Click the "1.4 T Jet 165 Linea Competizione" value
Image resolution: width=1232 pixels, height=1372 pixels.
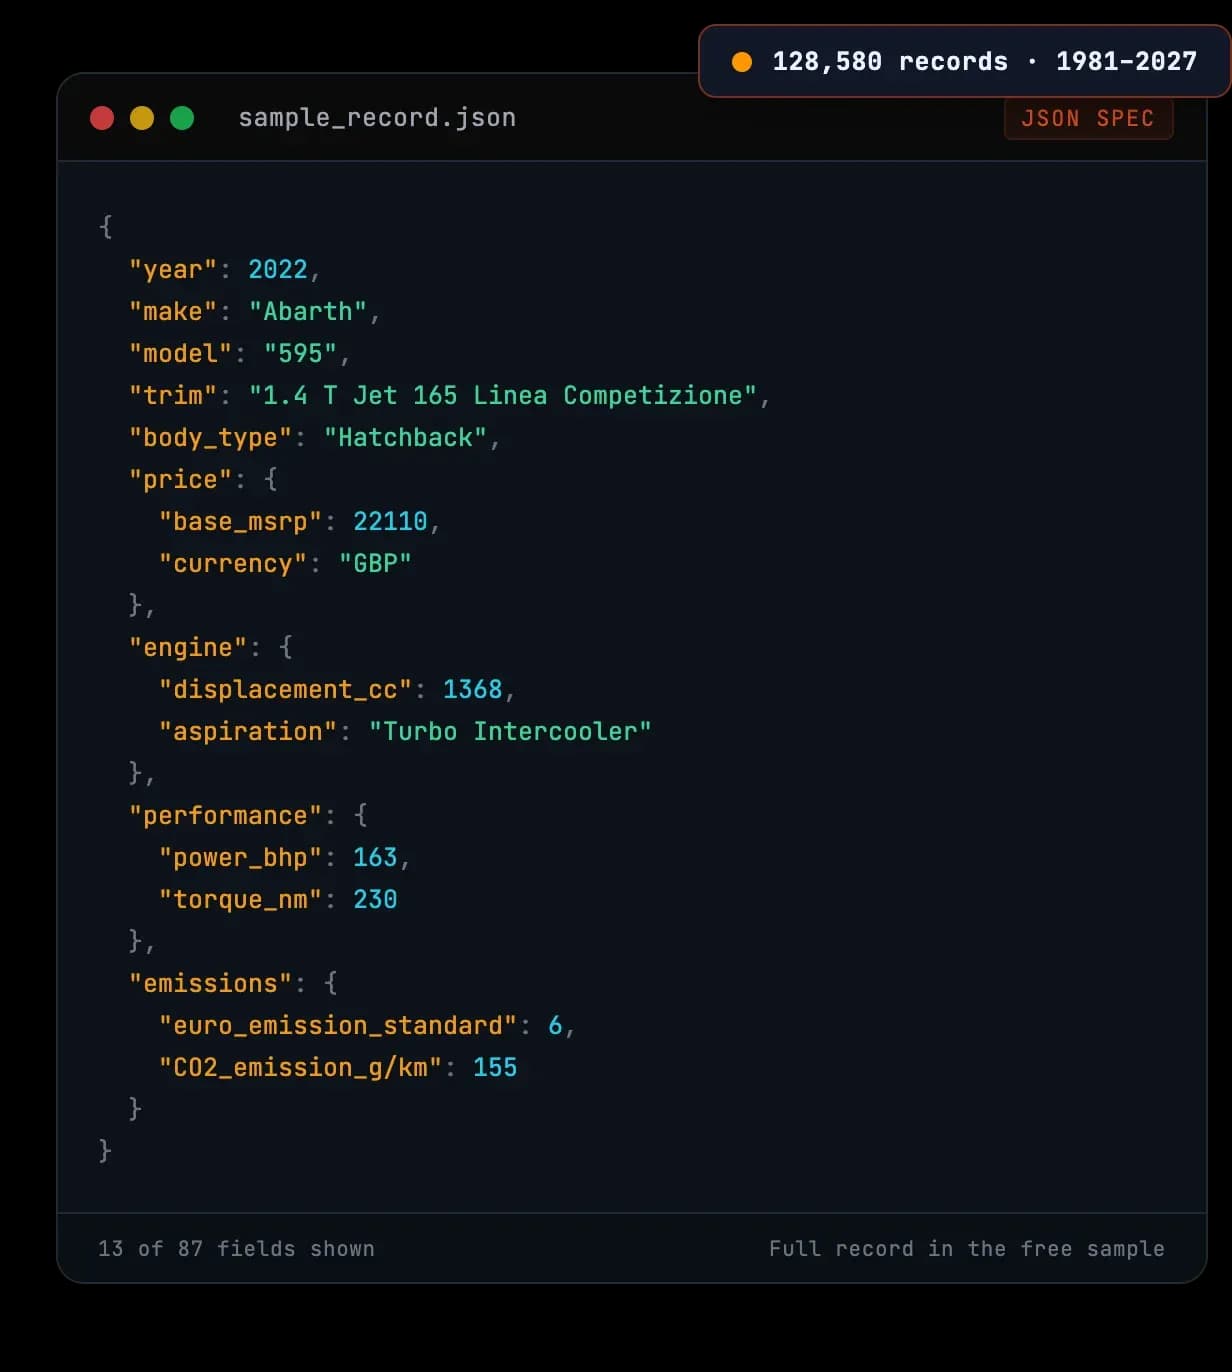(x=503, y=396)
